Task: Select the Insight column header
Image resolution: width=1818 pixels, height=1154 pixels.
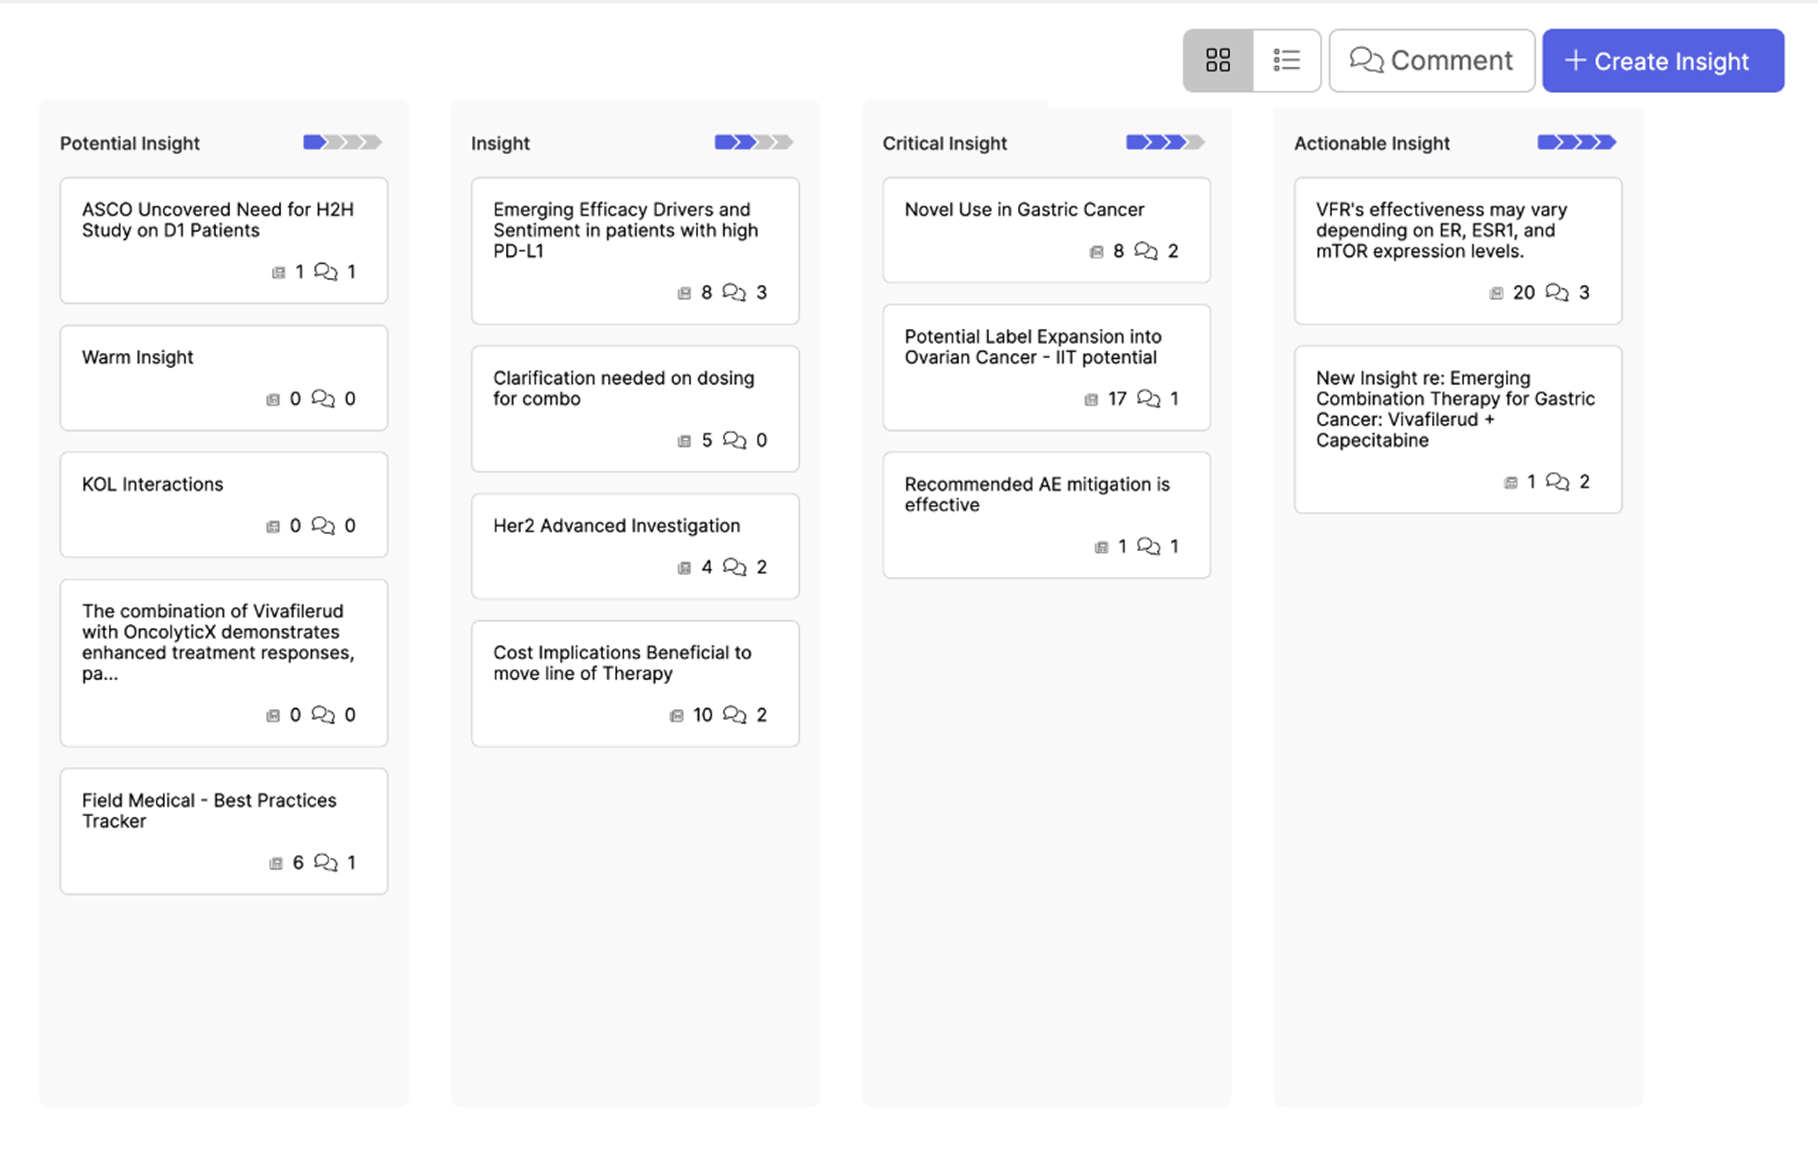Action: [500, 143]
